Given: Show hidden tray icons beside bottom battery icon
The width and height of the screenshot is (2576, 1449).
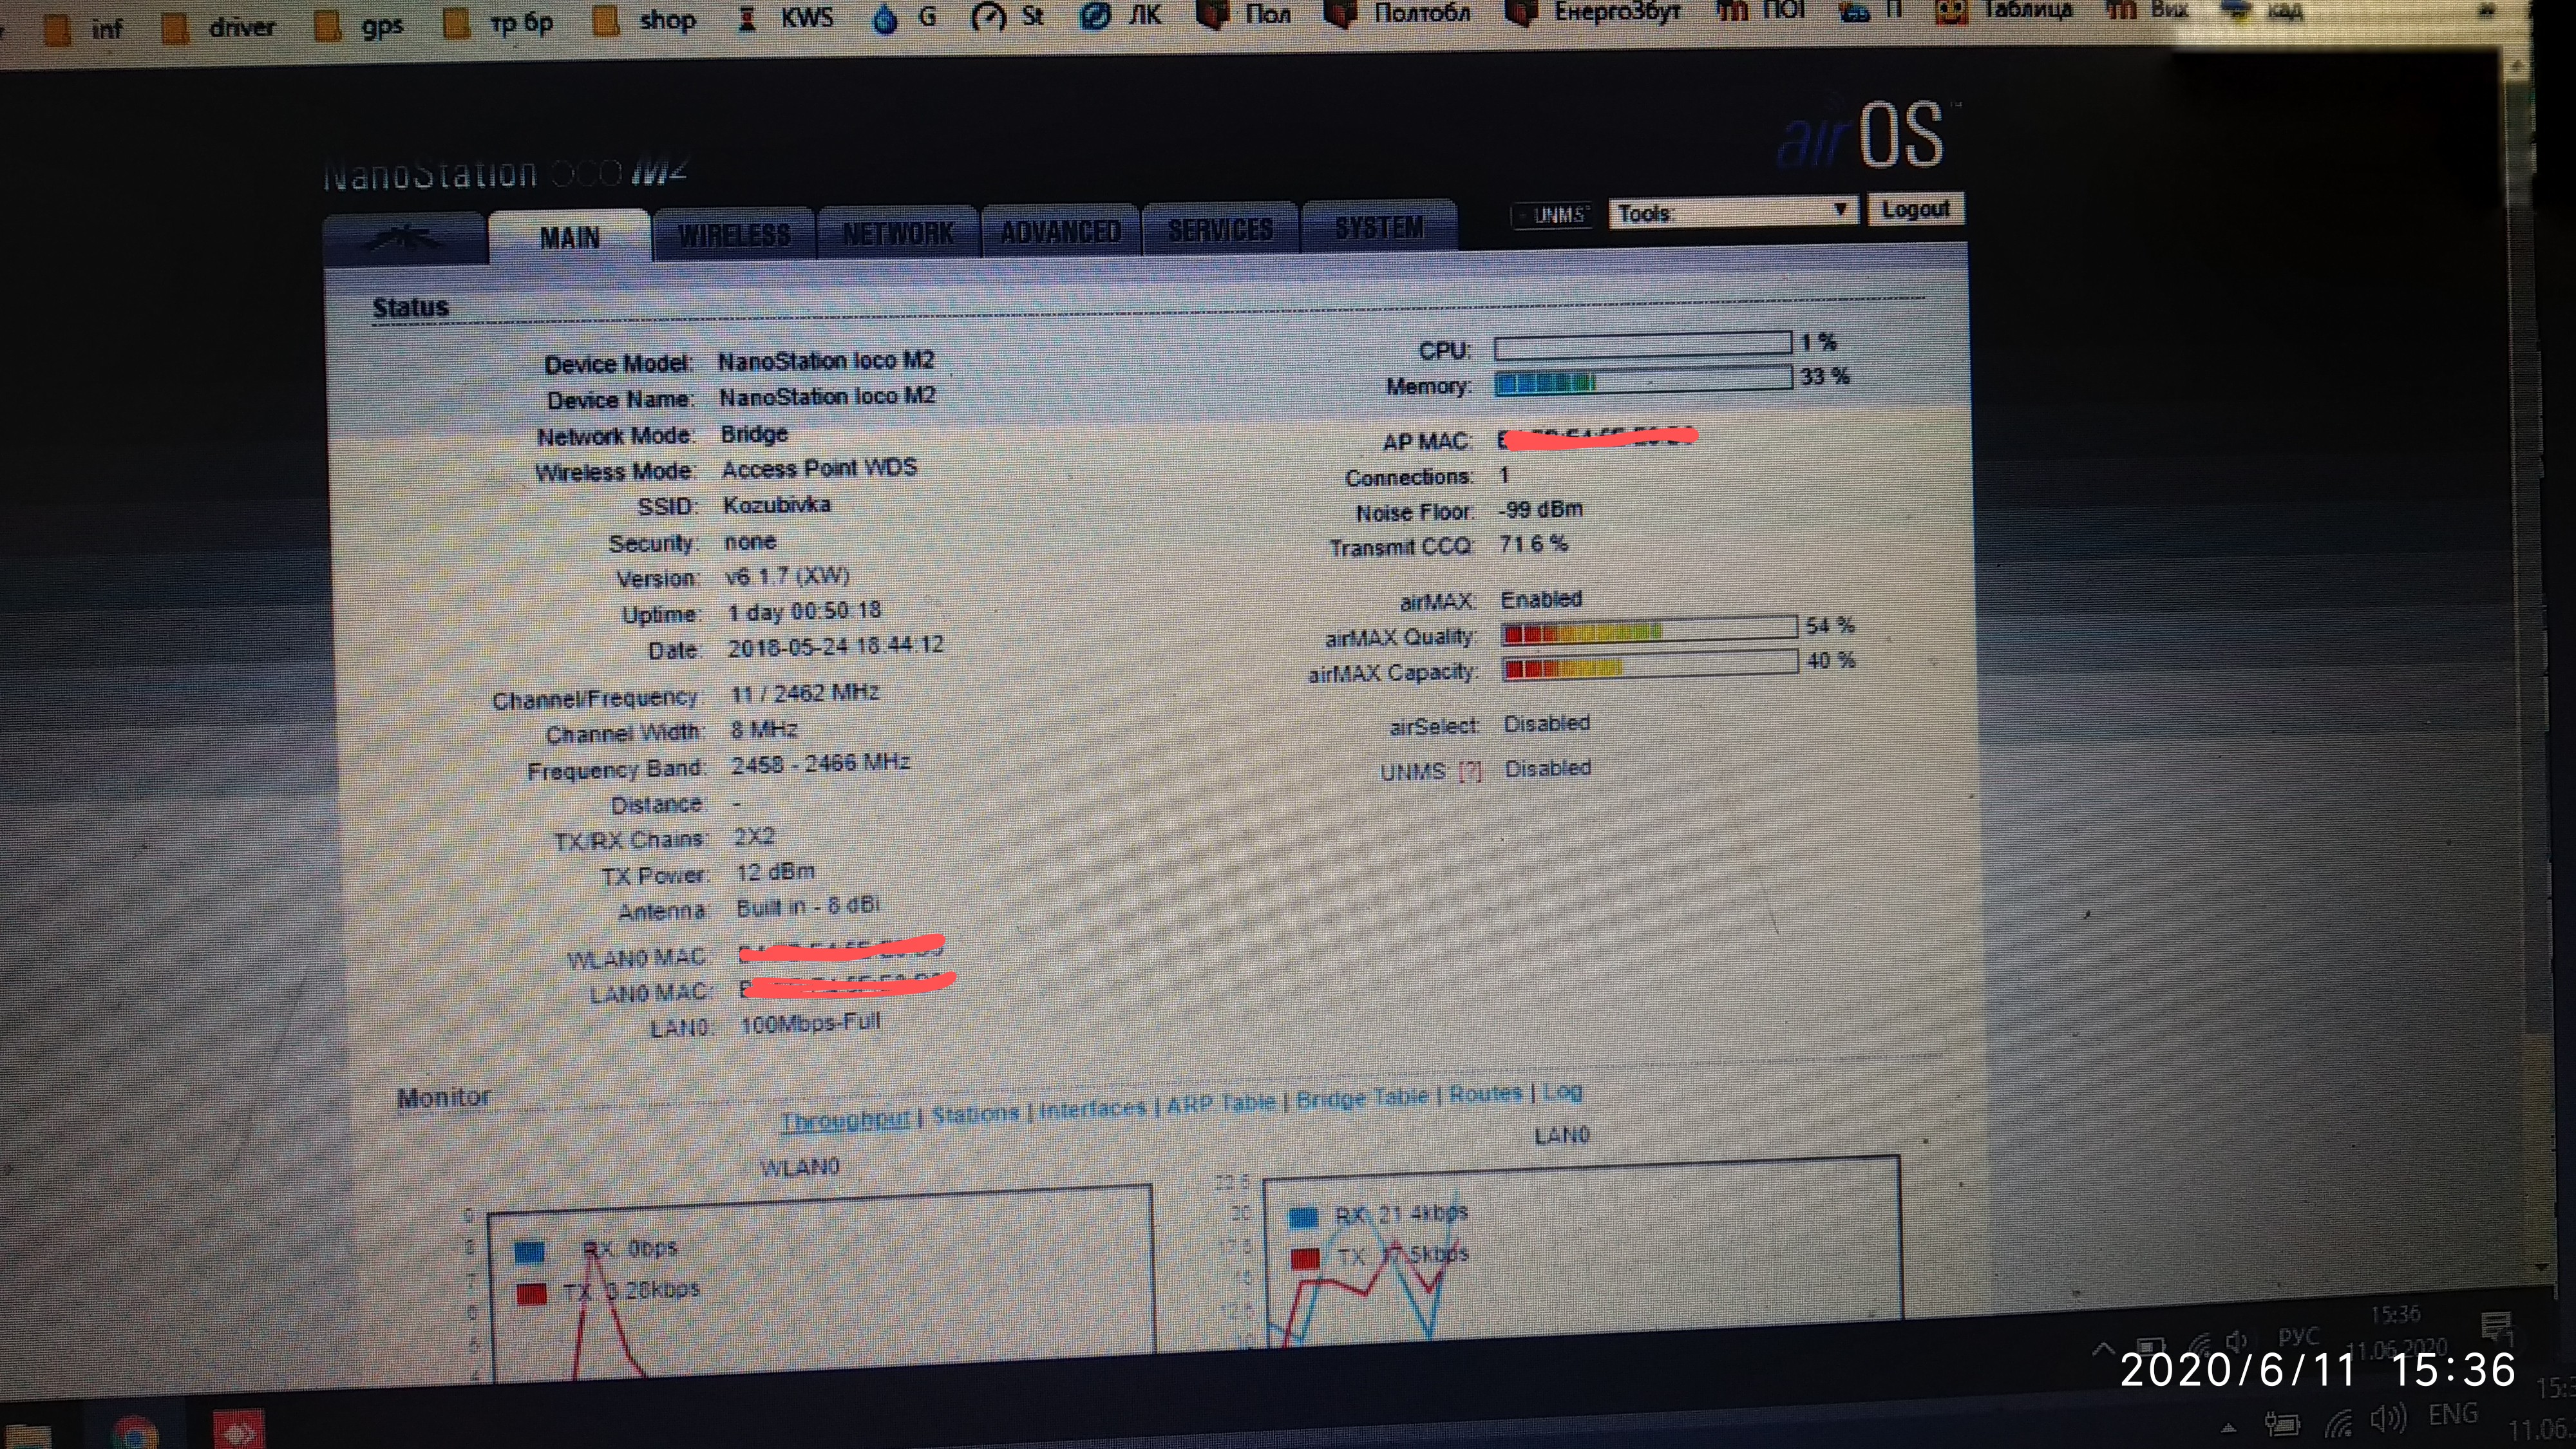Looking at the screenshot, I should tap(2229, 1429).
